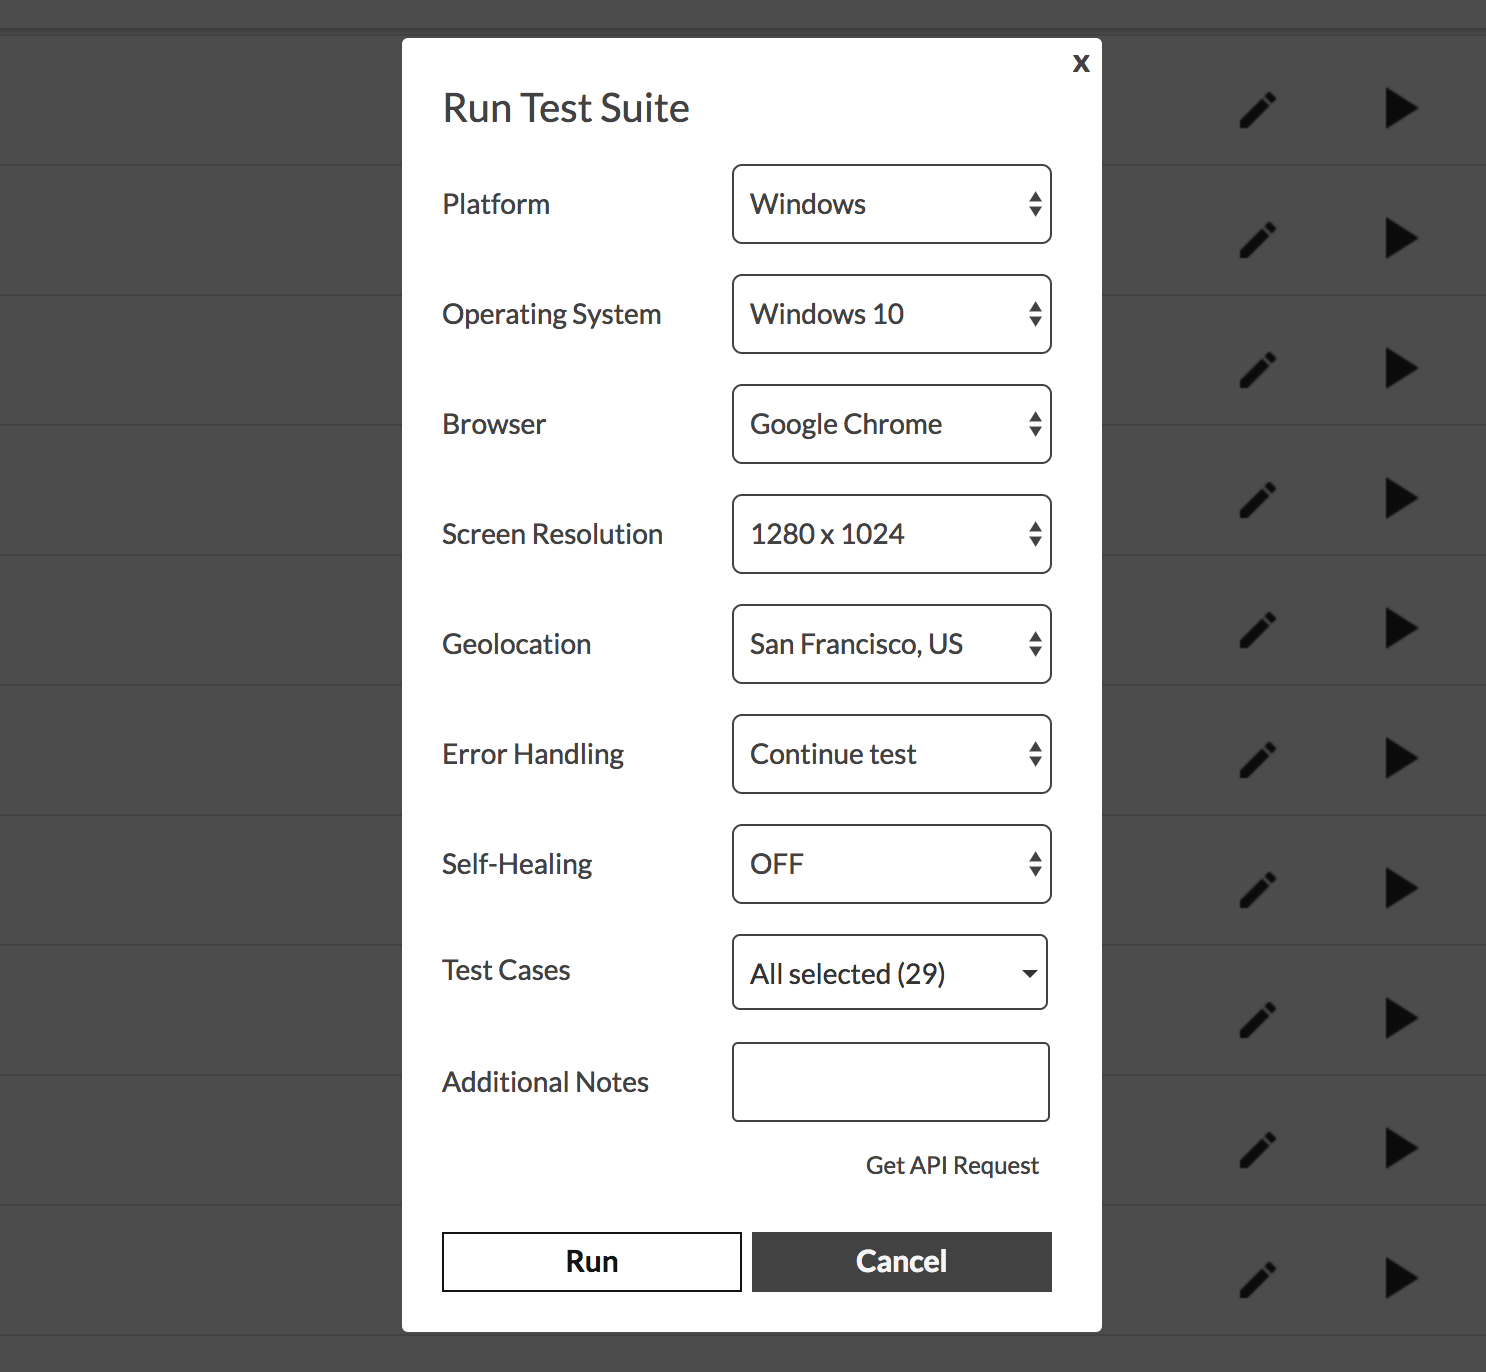The height and width of the screenshot is (1372, 1486).
Task: Click the edit pencil icon in the bottom row
Action: tap(1258, 1280)
